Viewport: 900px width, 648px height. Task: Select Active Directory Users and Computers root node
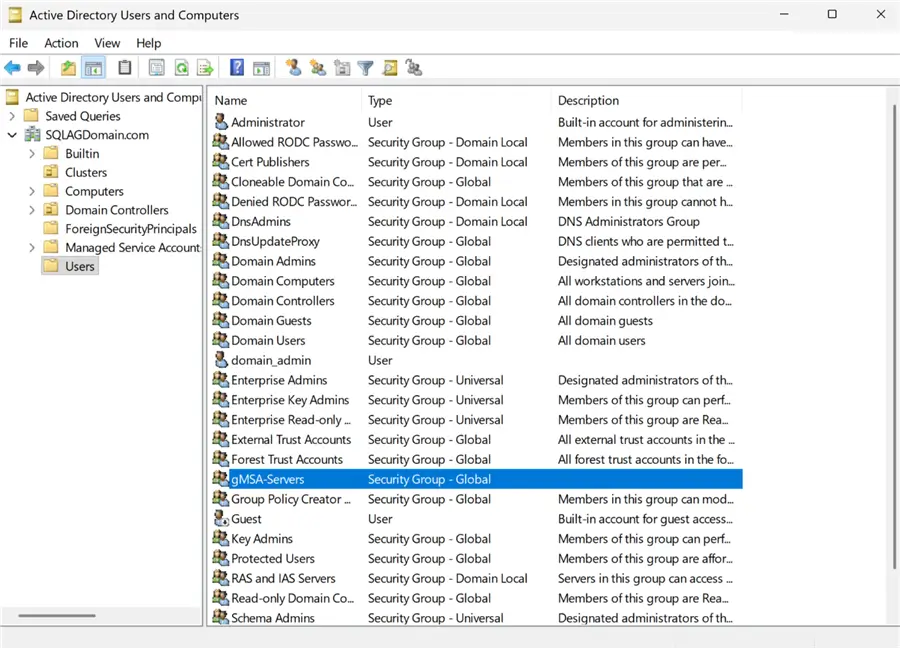114,97
